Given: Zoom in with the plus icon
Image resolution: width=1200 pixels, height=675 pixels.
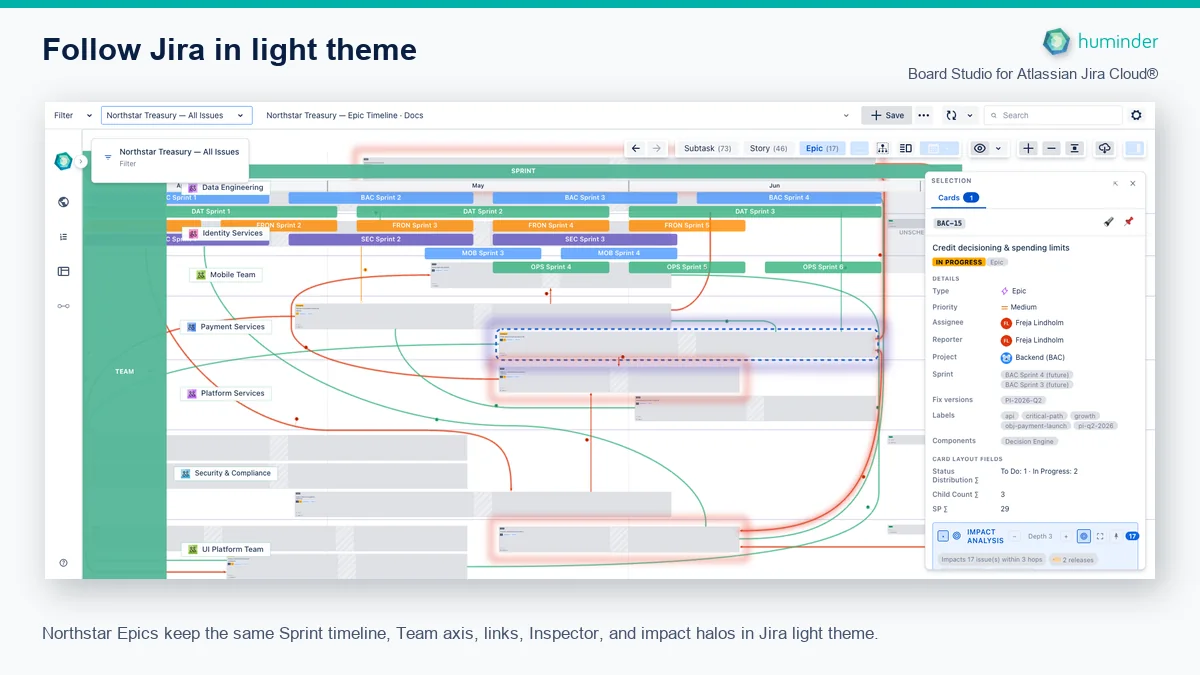Looking at the screenshot, I should [1028, 148].
